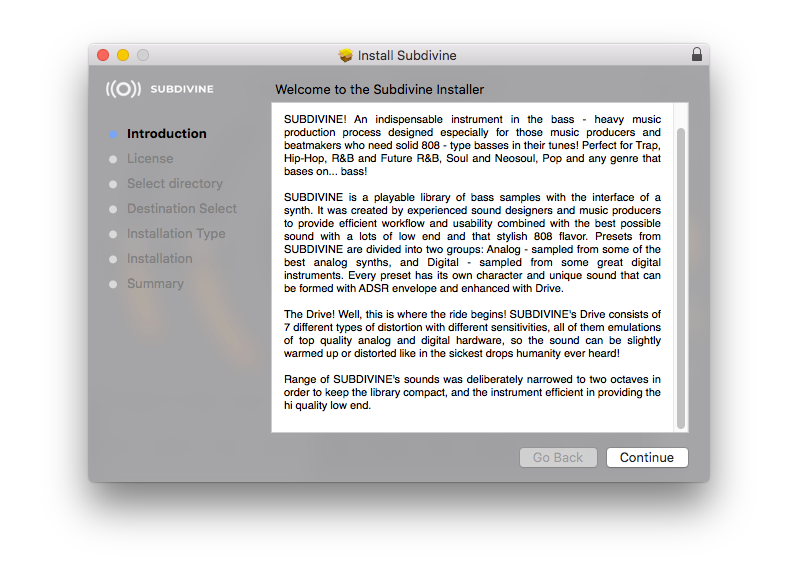Image resolution: width=789 pixels, height=574 pixels.
Task: Click paragraph starting 'The Drive! Well'
Action: tap(472, 334)
